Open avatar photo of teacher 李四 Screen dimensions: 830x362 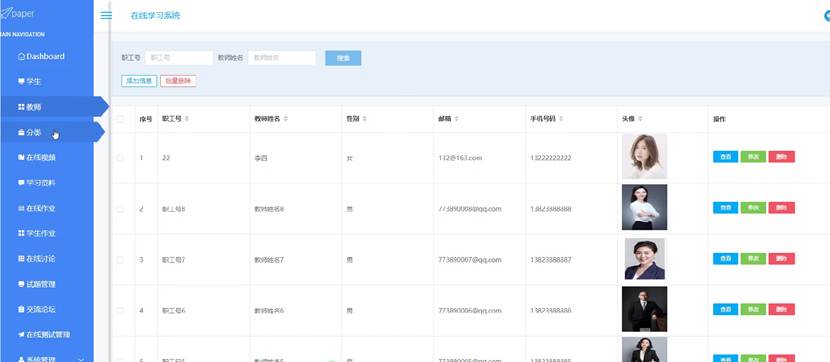pos(644,156)
